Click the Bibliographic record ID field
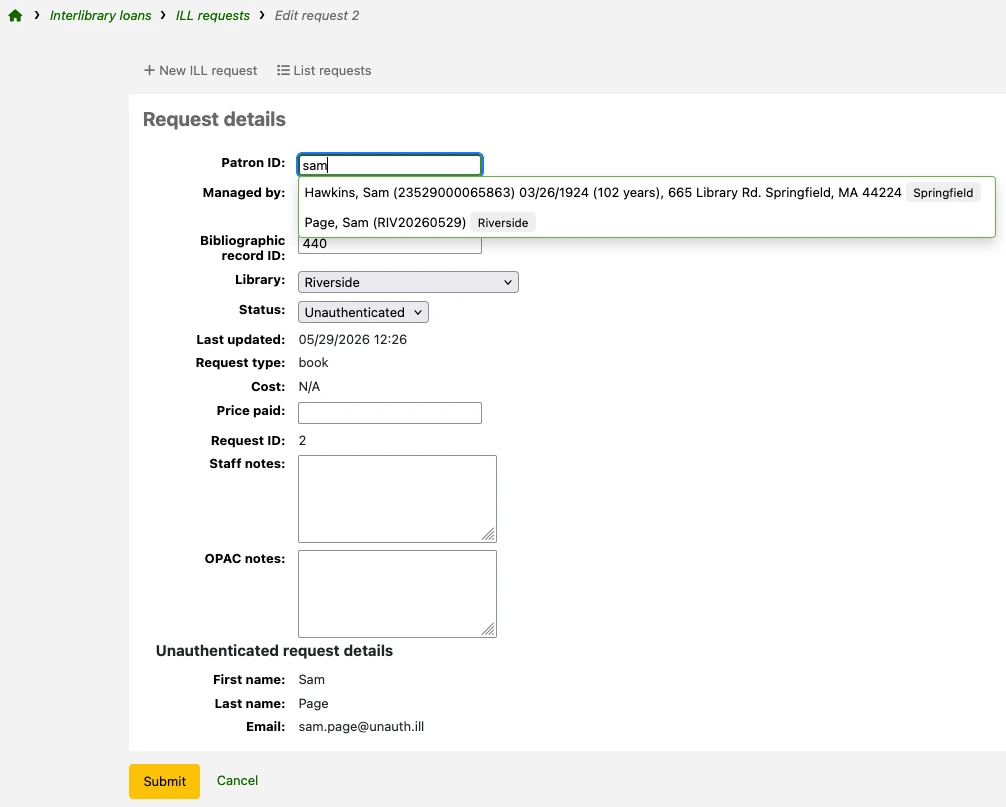 pos(390,245)
